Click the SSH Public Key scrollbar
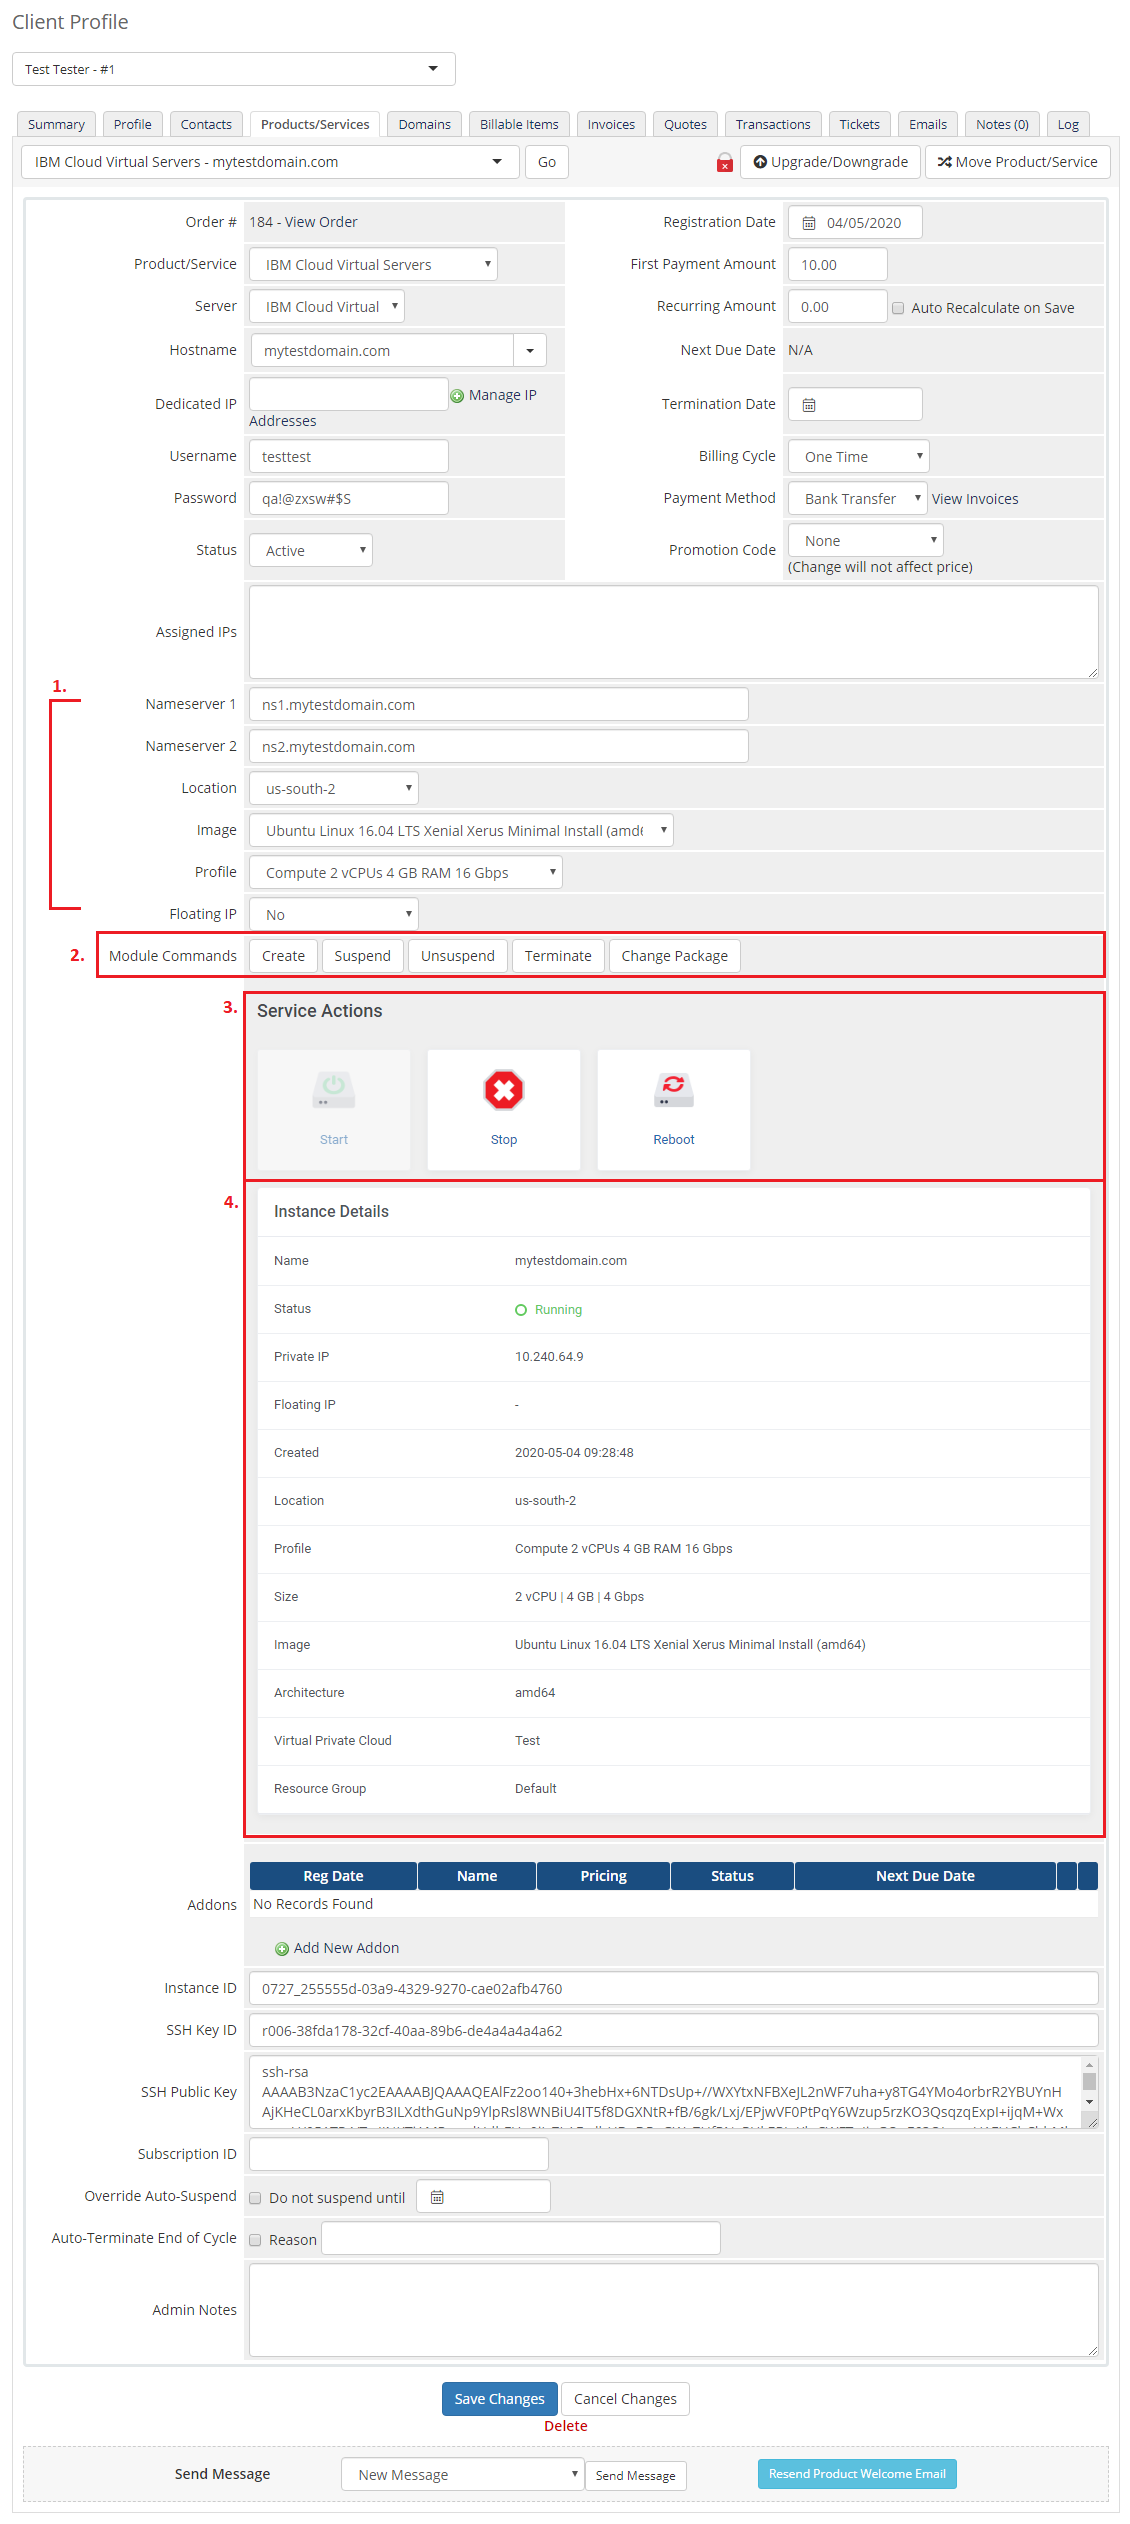Screen dimensions: 1130x2524 click(x=1089, y=2084)
